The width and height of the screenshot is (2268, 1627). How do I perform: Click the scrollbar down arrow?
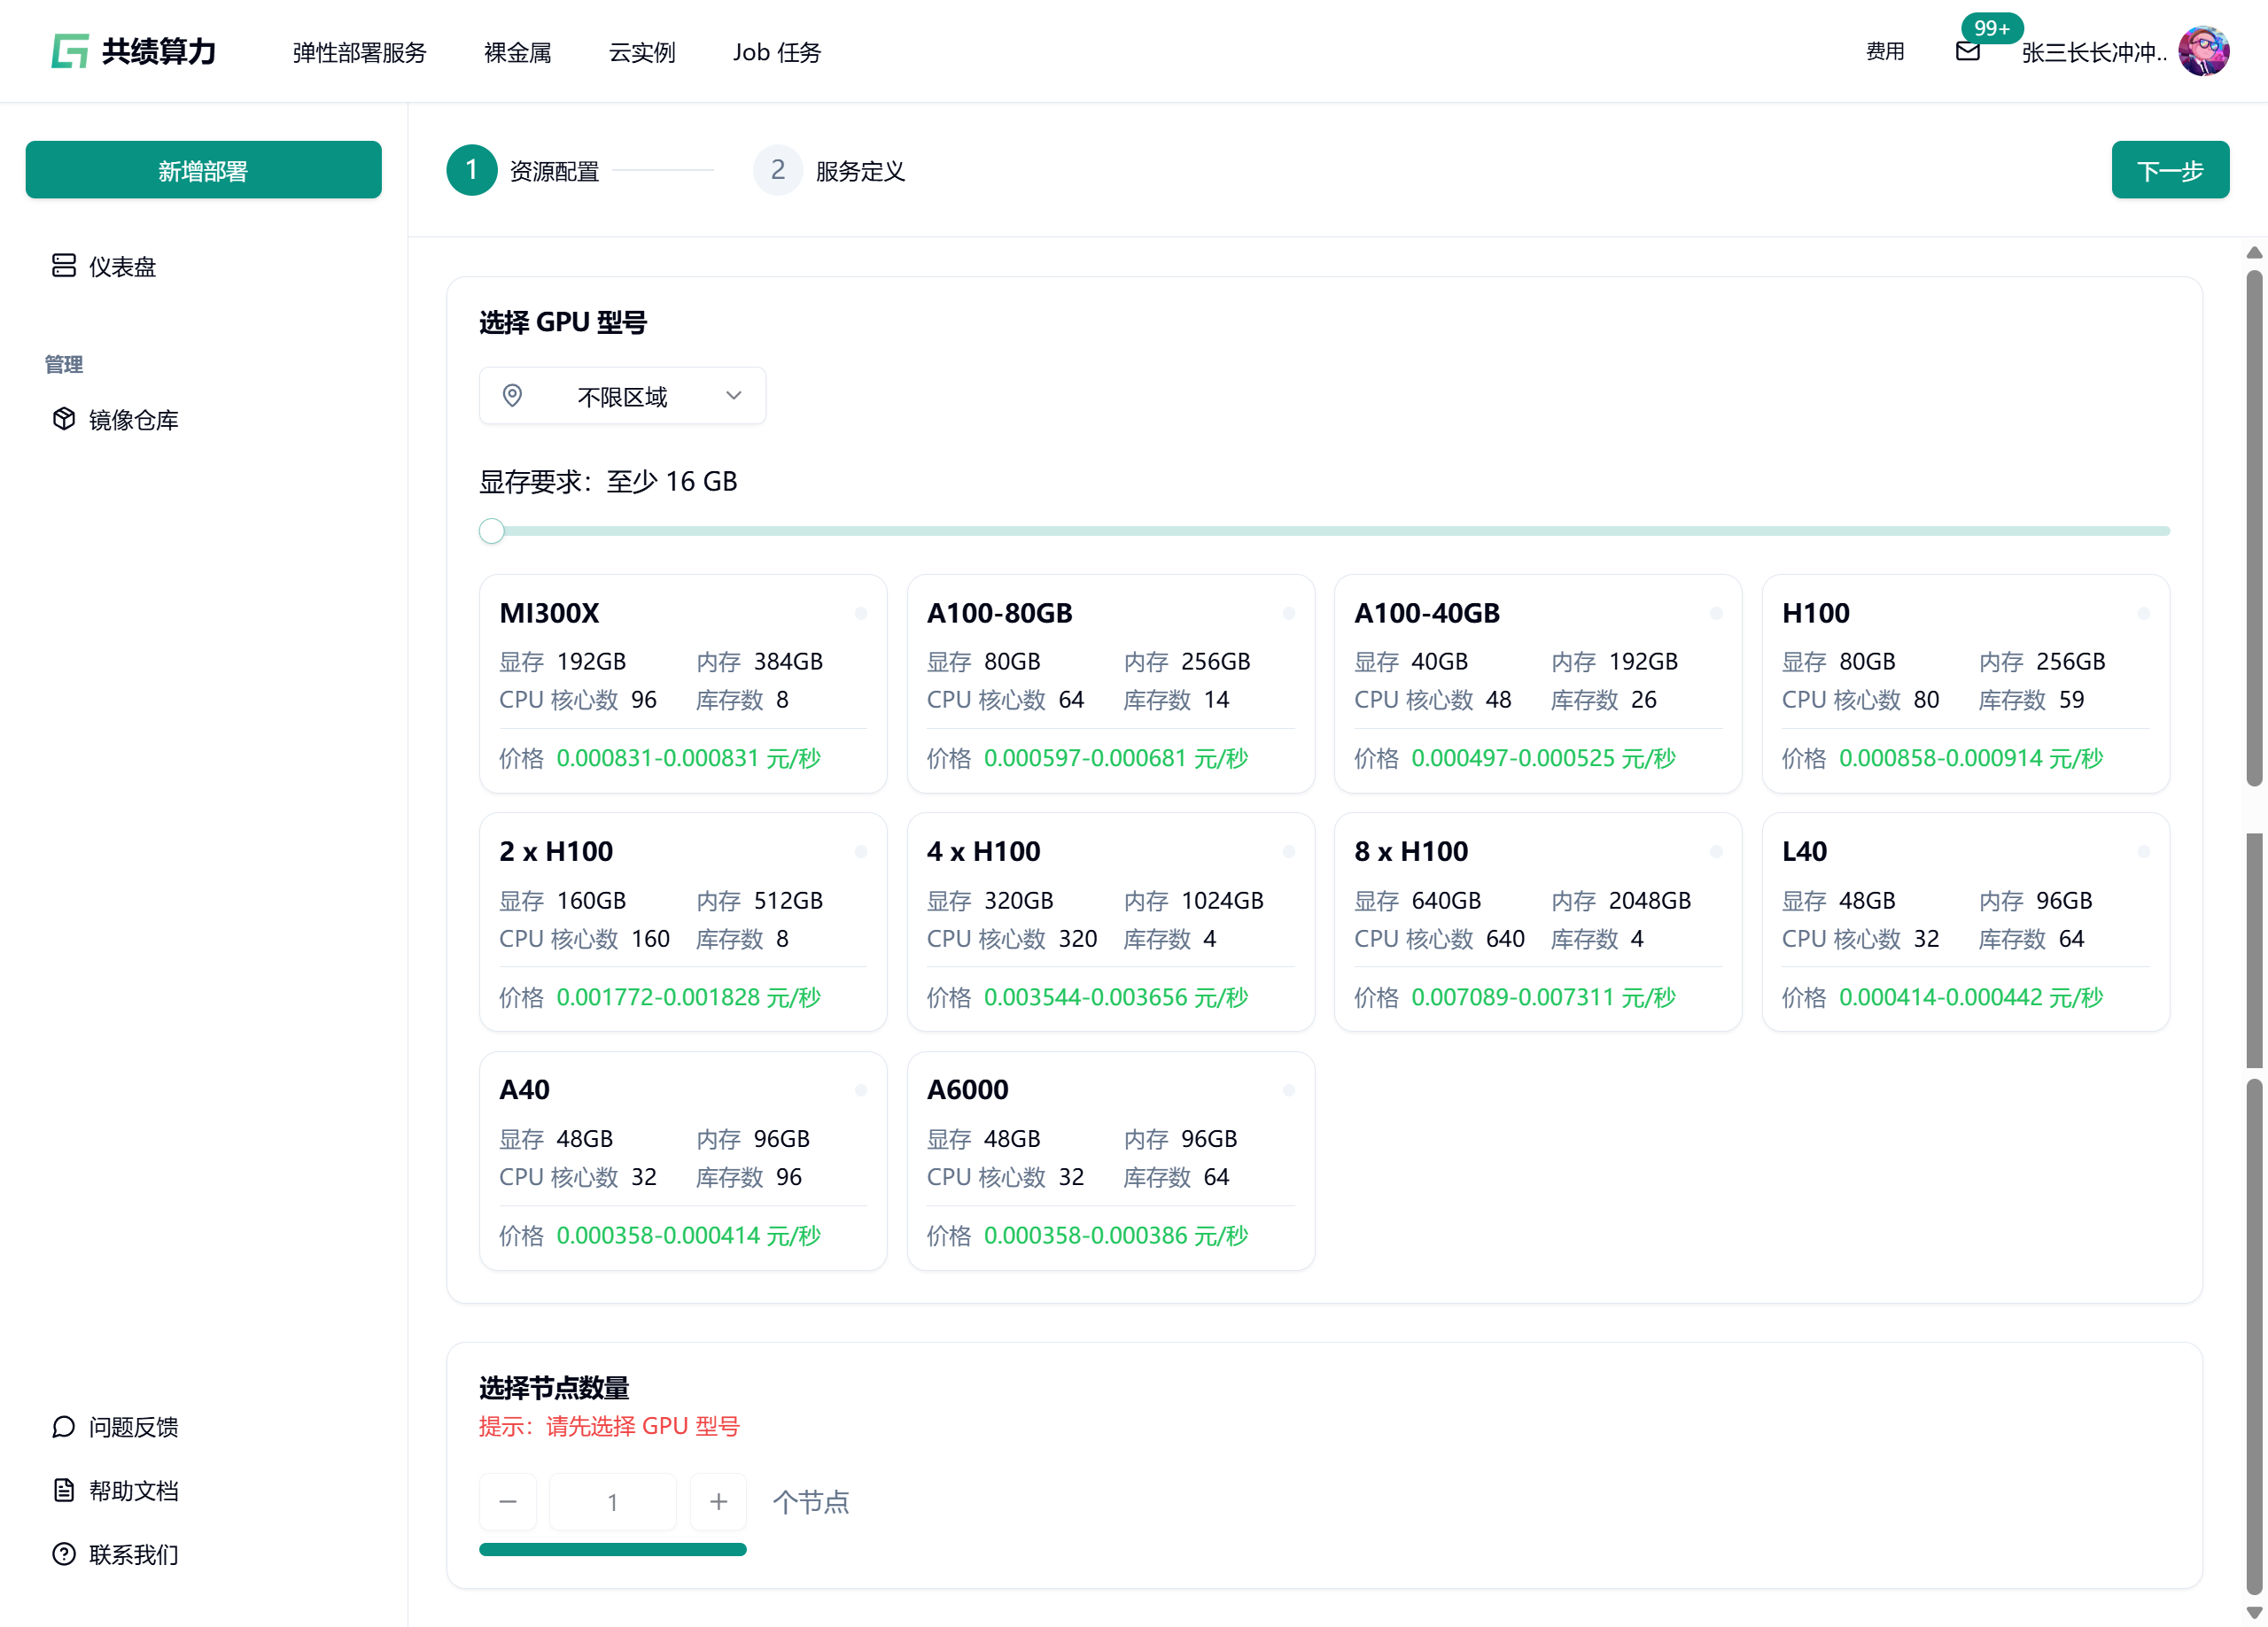(x=2254, y=1612)
